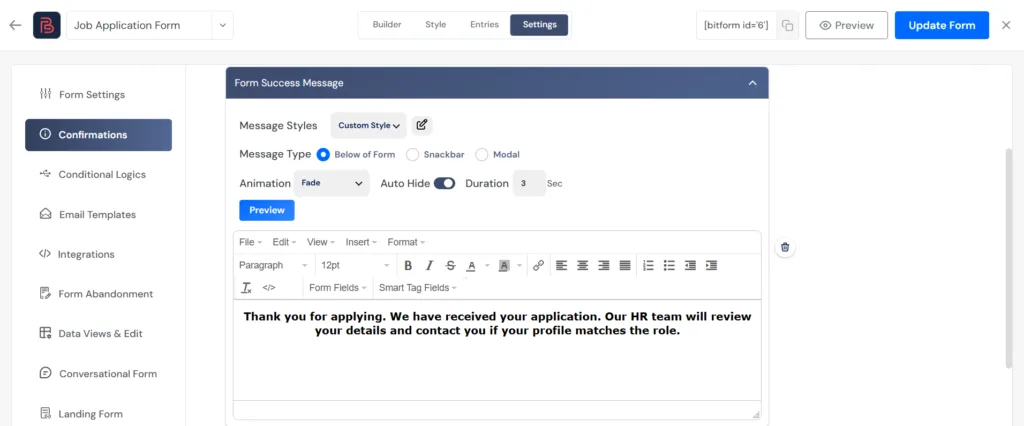The height and width of the screenshot is (426, 1024).
Task: Justify the text
Action: coord(625,265)
